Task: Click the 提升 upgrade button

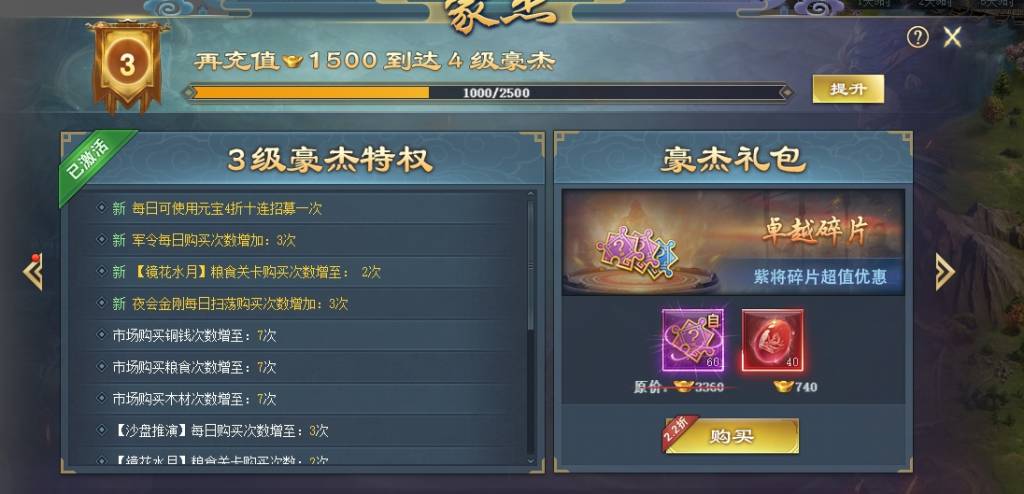Action: [848, 89]
